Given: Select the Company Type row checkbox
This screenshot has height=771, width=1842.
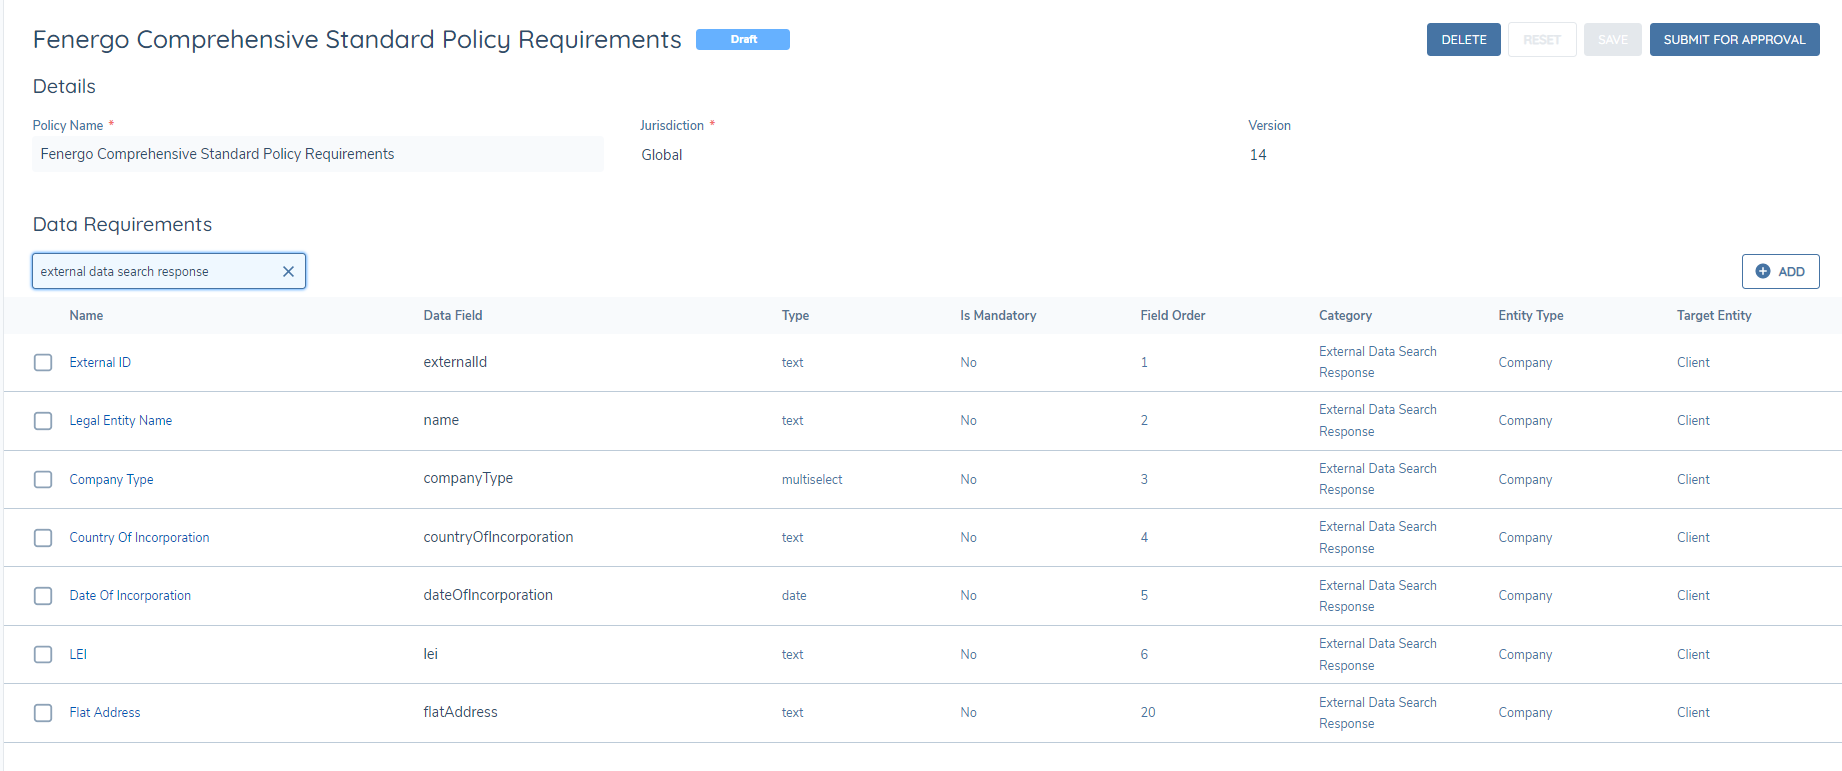Looking at the screenshot, I should pyautogui.click(x=43, y=479).
